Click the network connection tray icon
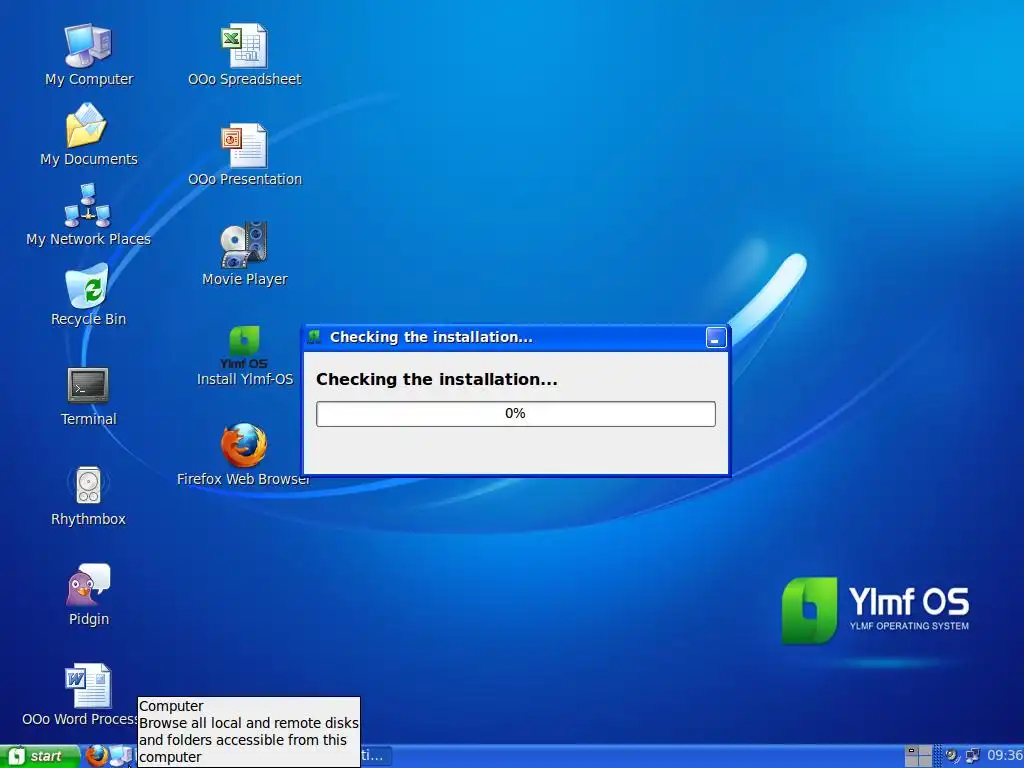 pyautogui.click(x=973, y=756)
